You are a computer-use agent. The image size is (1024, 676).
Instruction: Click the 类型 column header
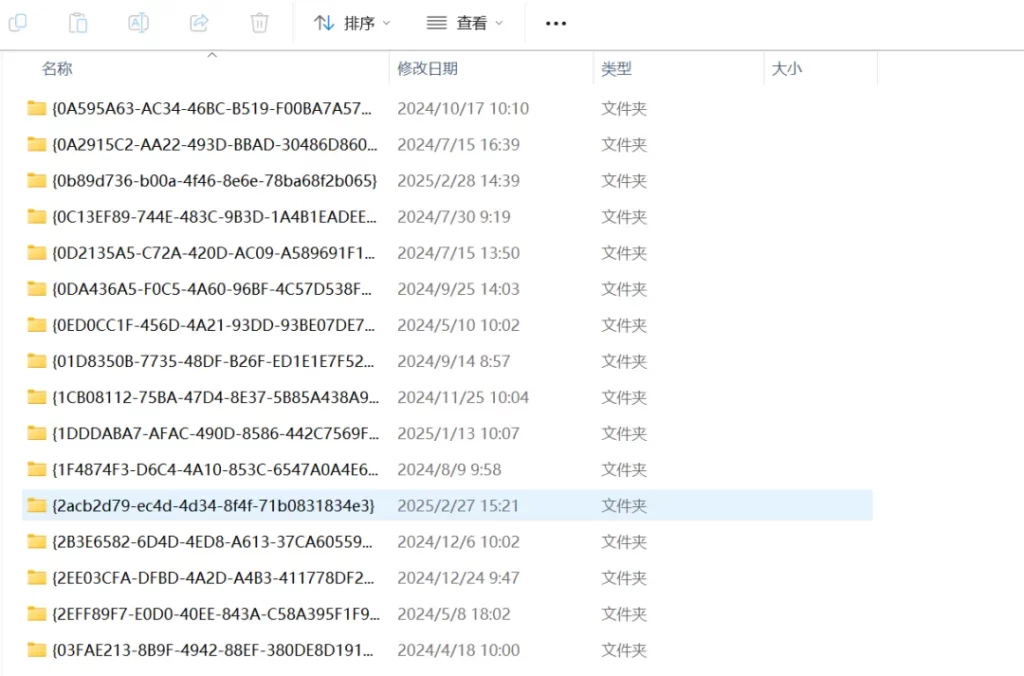pyautogui.click(x=616, y=69)
